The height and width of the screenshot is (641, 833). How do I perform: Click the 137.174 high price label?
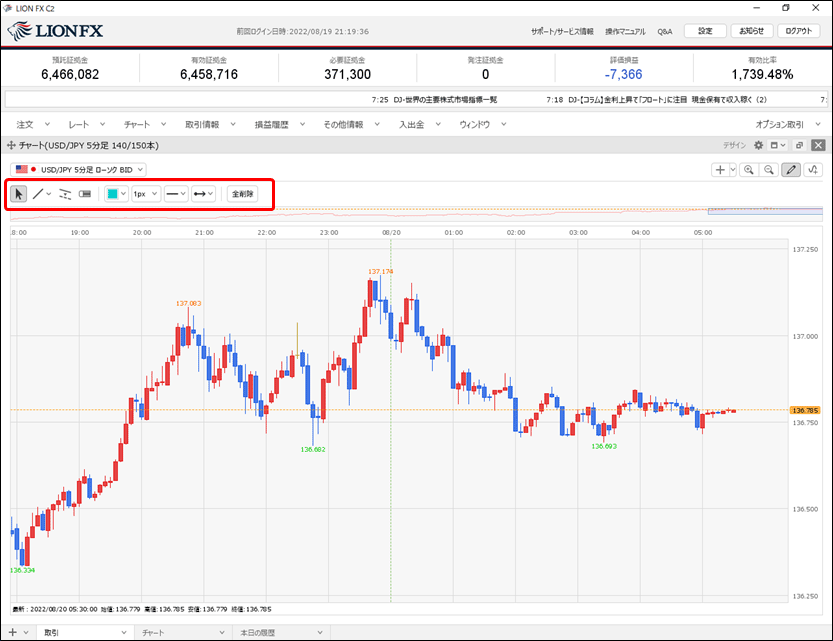tap(380, 271)
